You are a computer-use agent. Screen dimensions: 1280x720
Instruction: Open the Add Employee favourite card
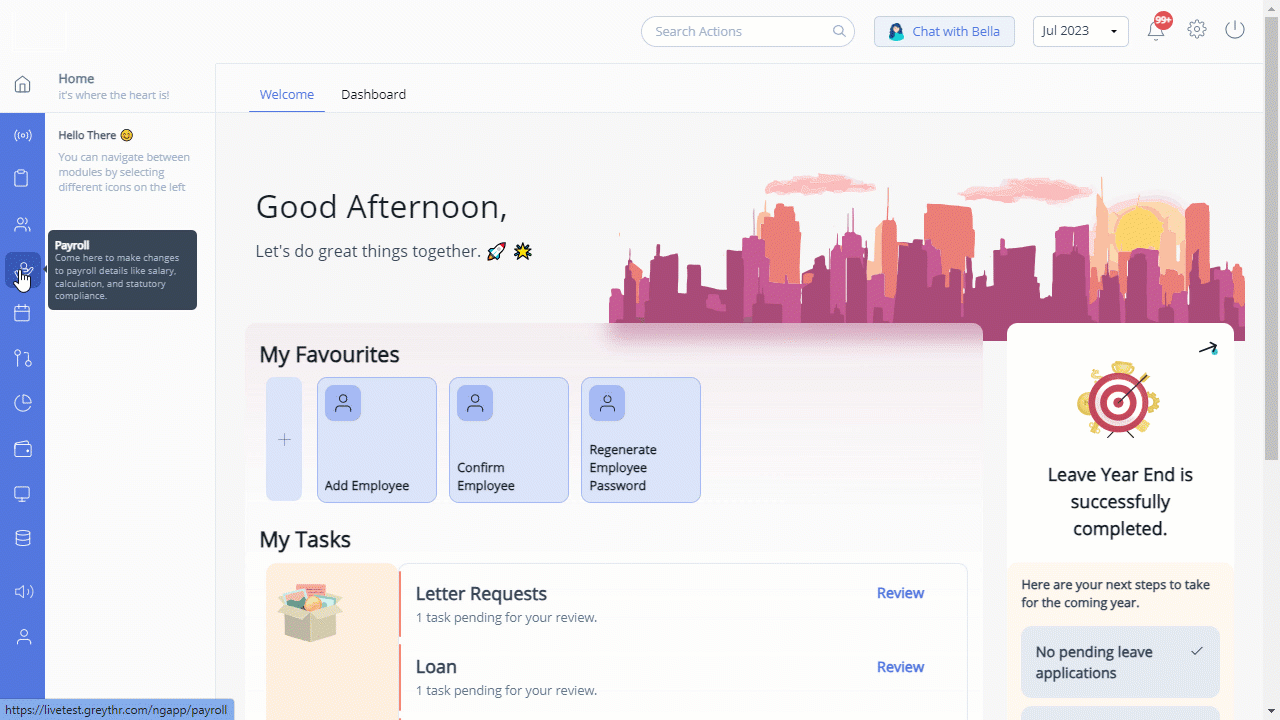[377, 440]
